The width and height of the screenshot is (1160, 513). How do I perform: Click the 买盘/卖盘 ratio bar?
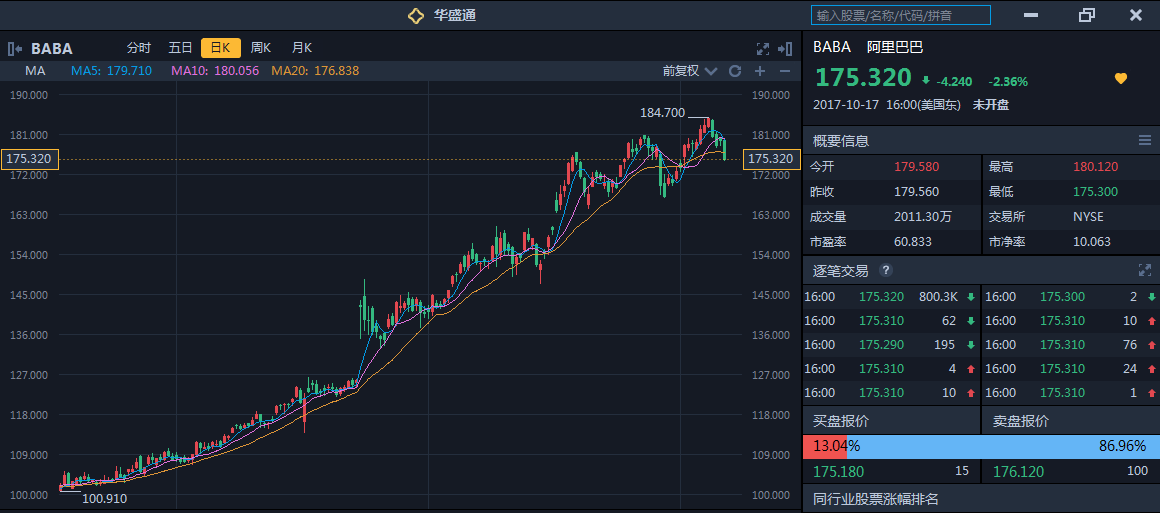[x=980, y=446]
